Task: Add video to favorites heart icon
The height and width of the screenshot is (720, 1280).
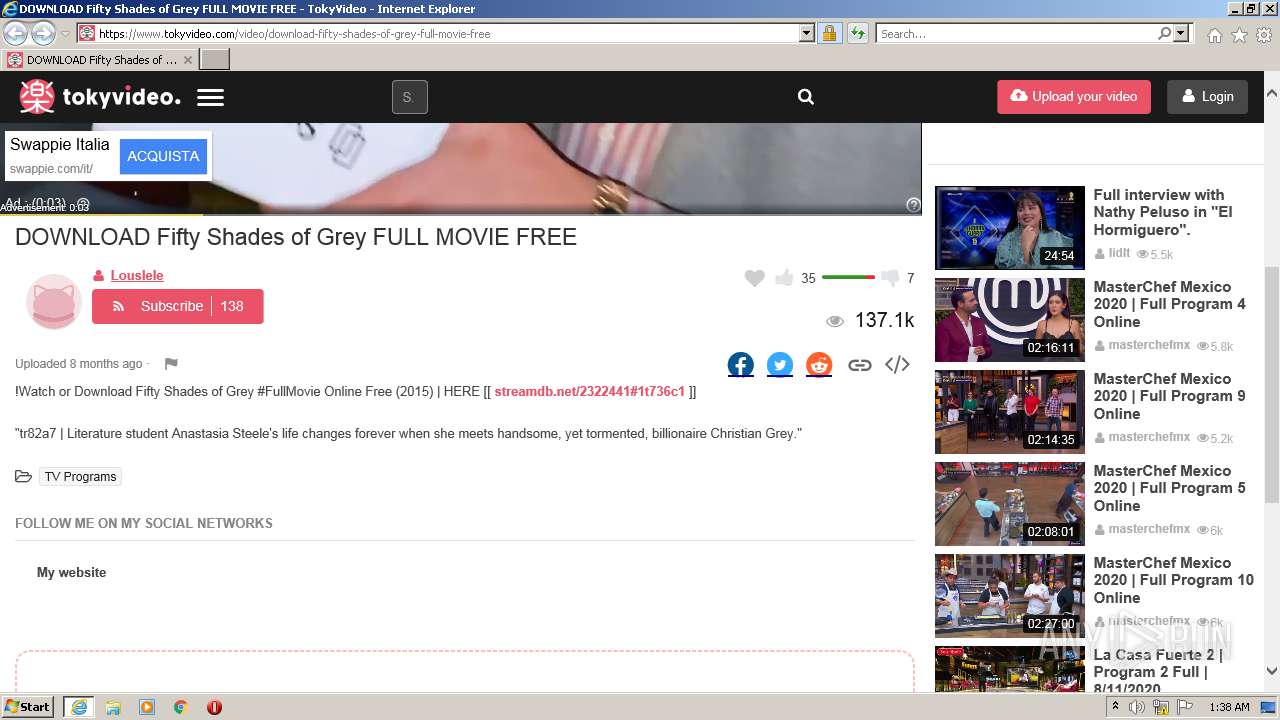Action: click(x=755, y=278)
